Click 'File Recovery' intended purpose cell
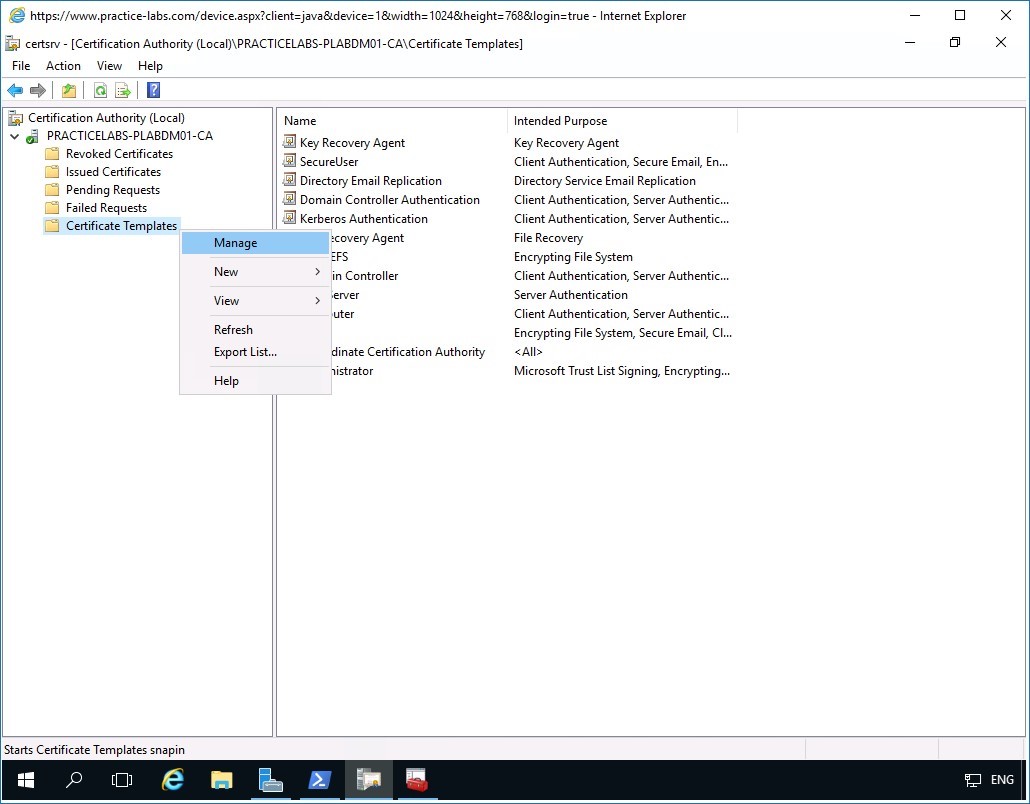 click(549, 238)
